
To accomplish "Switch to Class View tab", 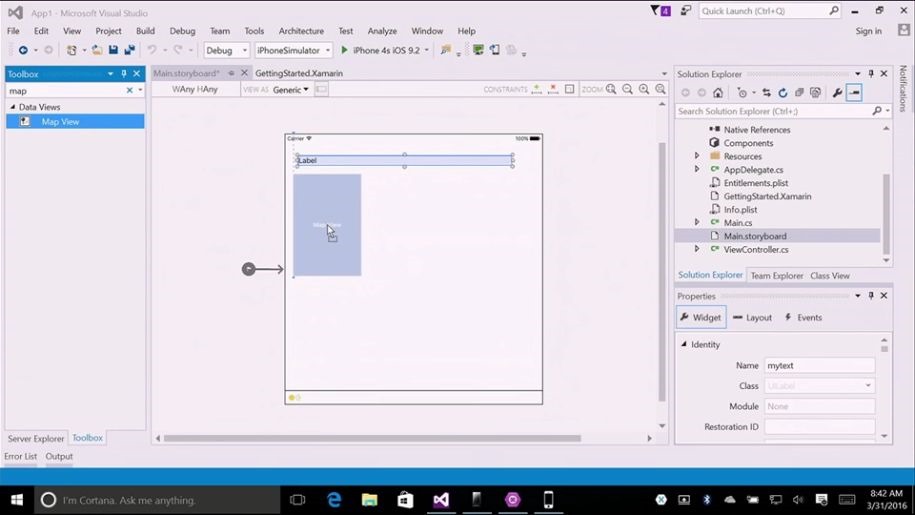I will click(830, 275).
